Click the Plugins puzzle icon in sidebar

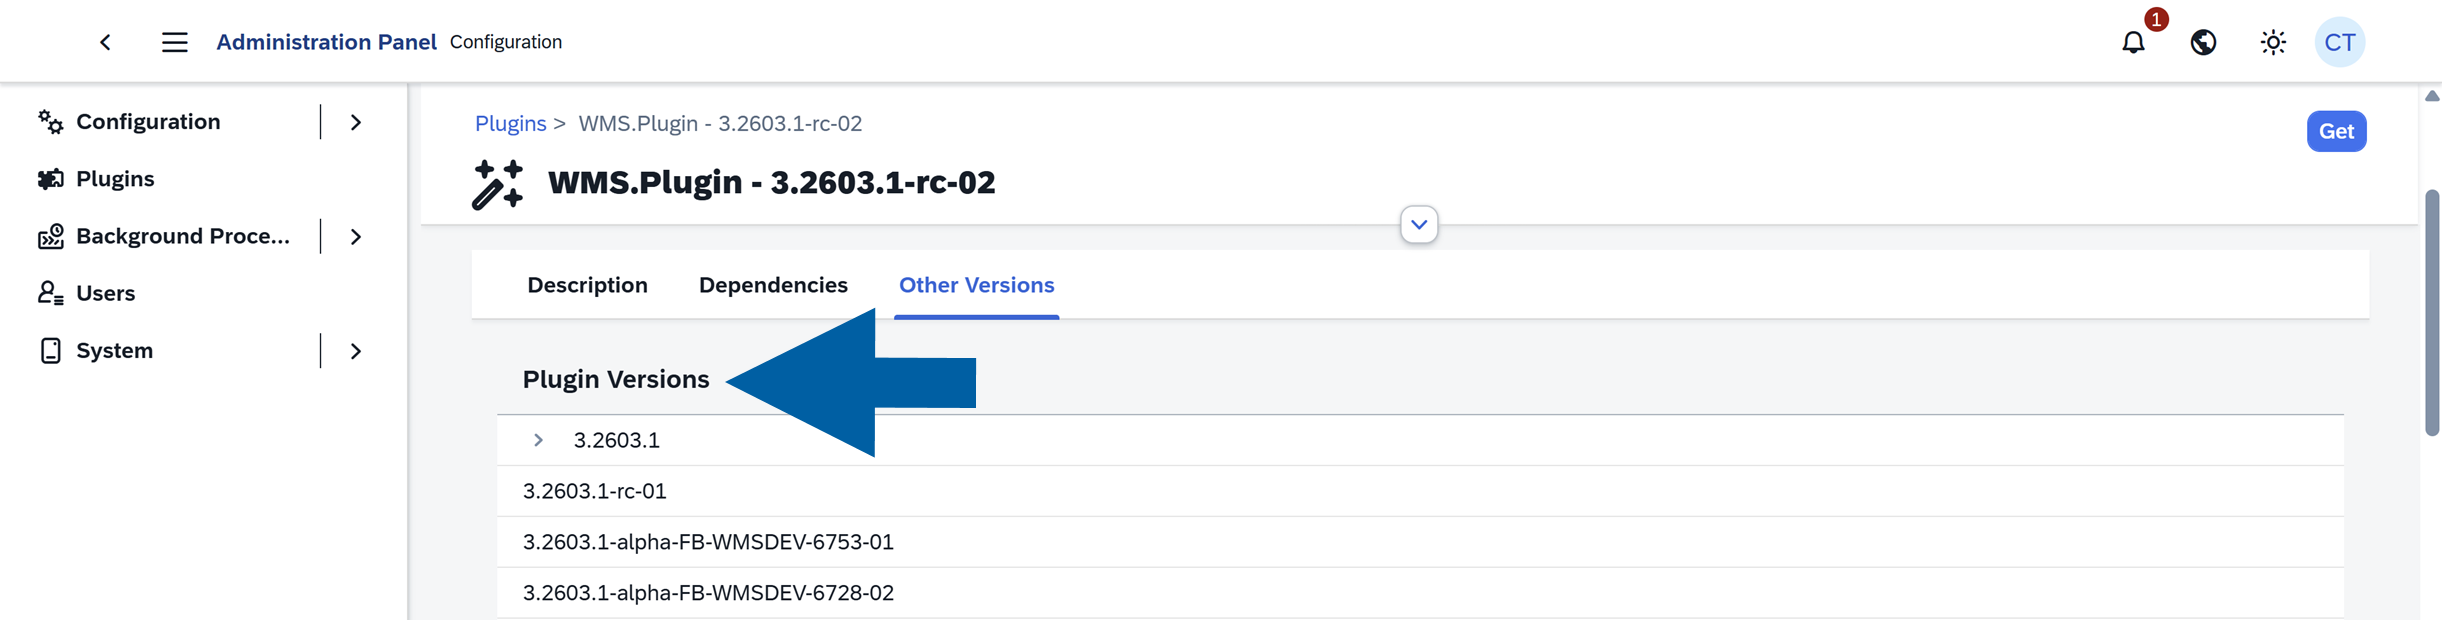pos(50,178)
